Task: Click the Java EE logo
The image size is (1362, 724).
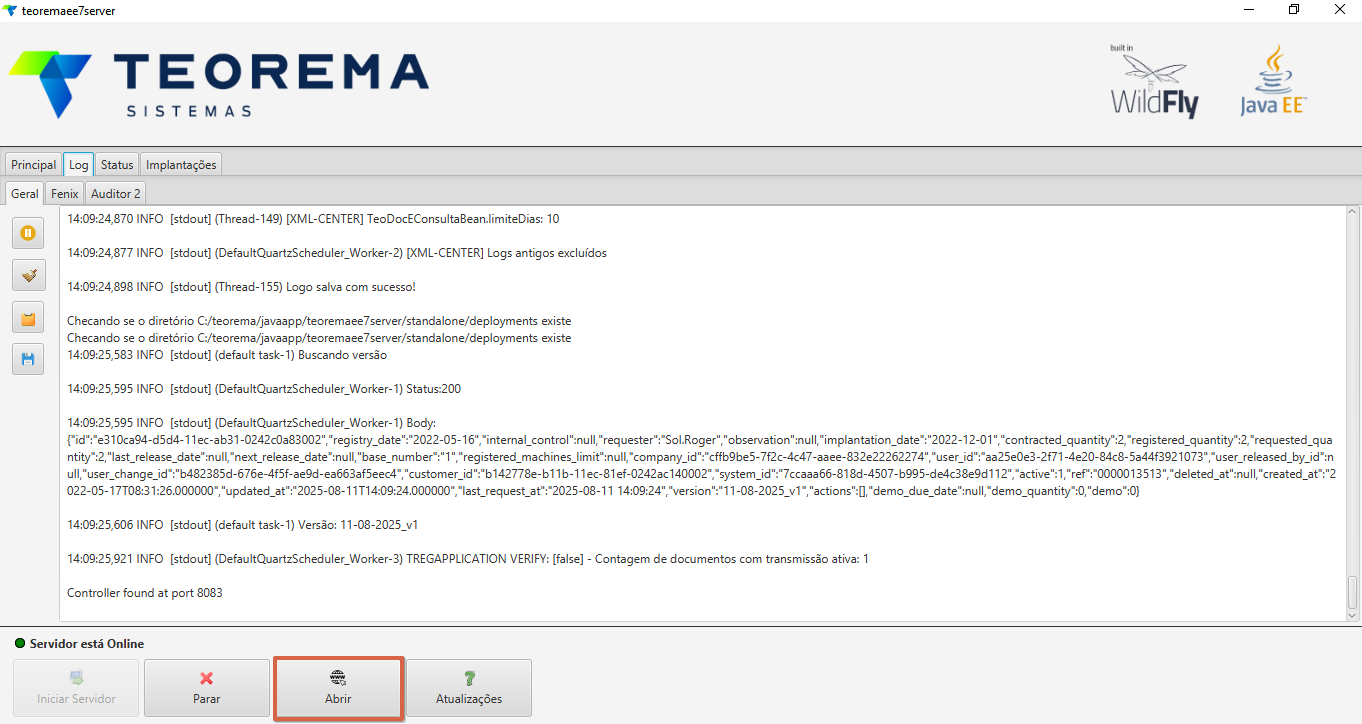Action: pyautogui.click(x=1273, y=80)
